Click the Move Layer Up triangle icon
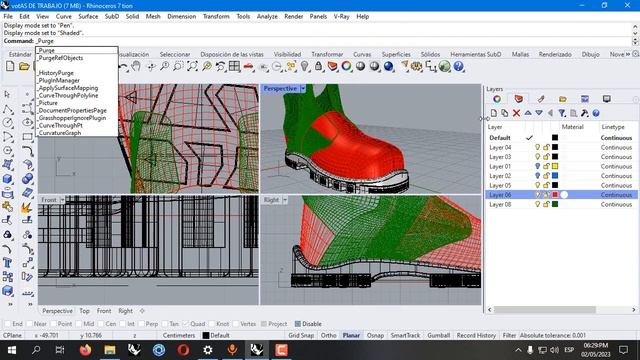The image size is (640, 360). [528, 113]
